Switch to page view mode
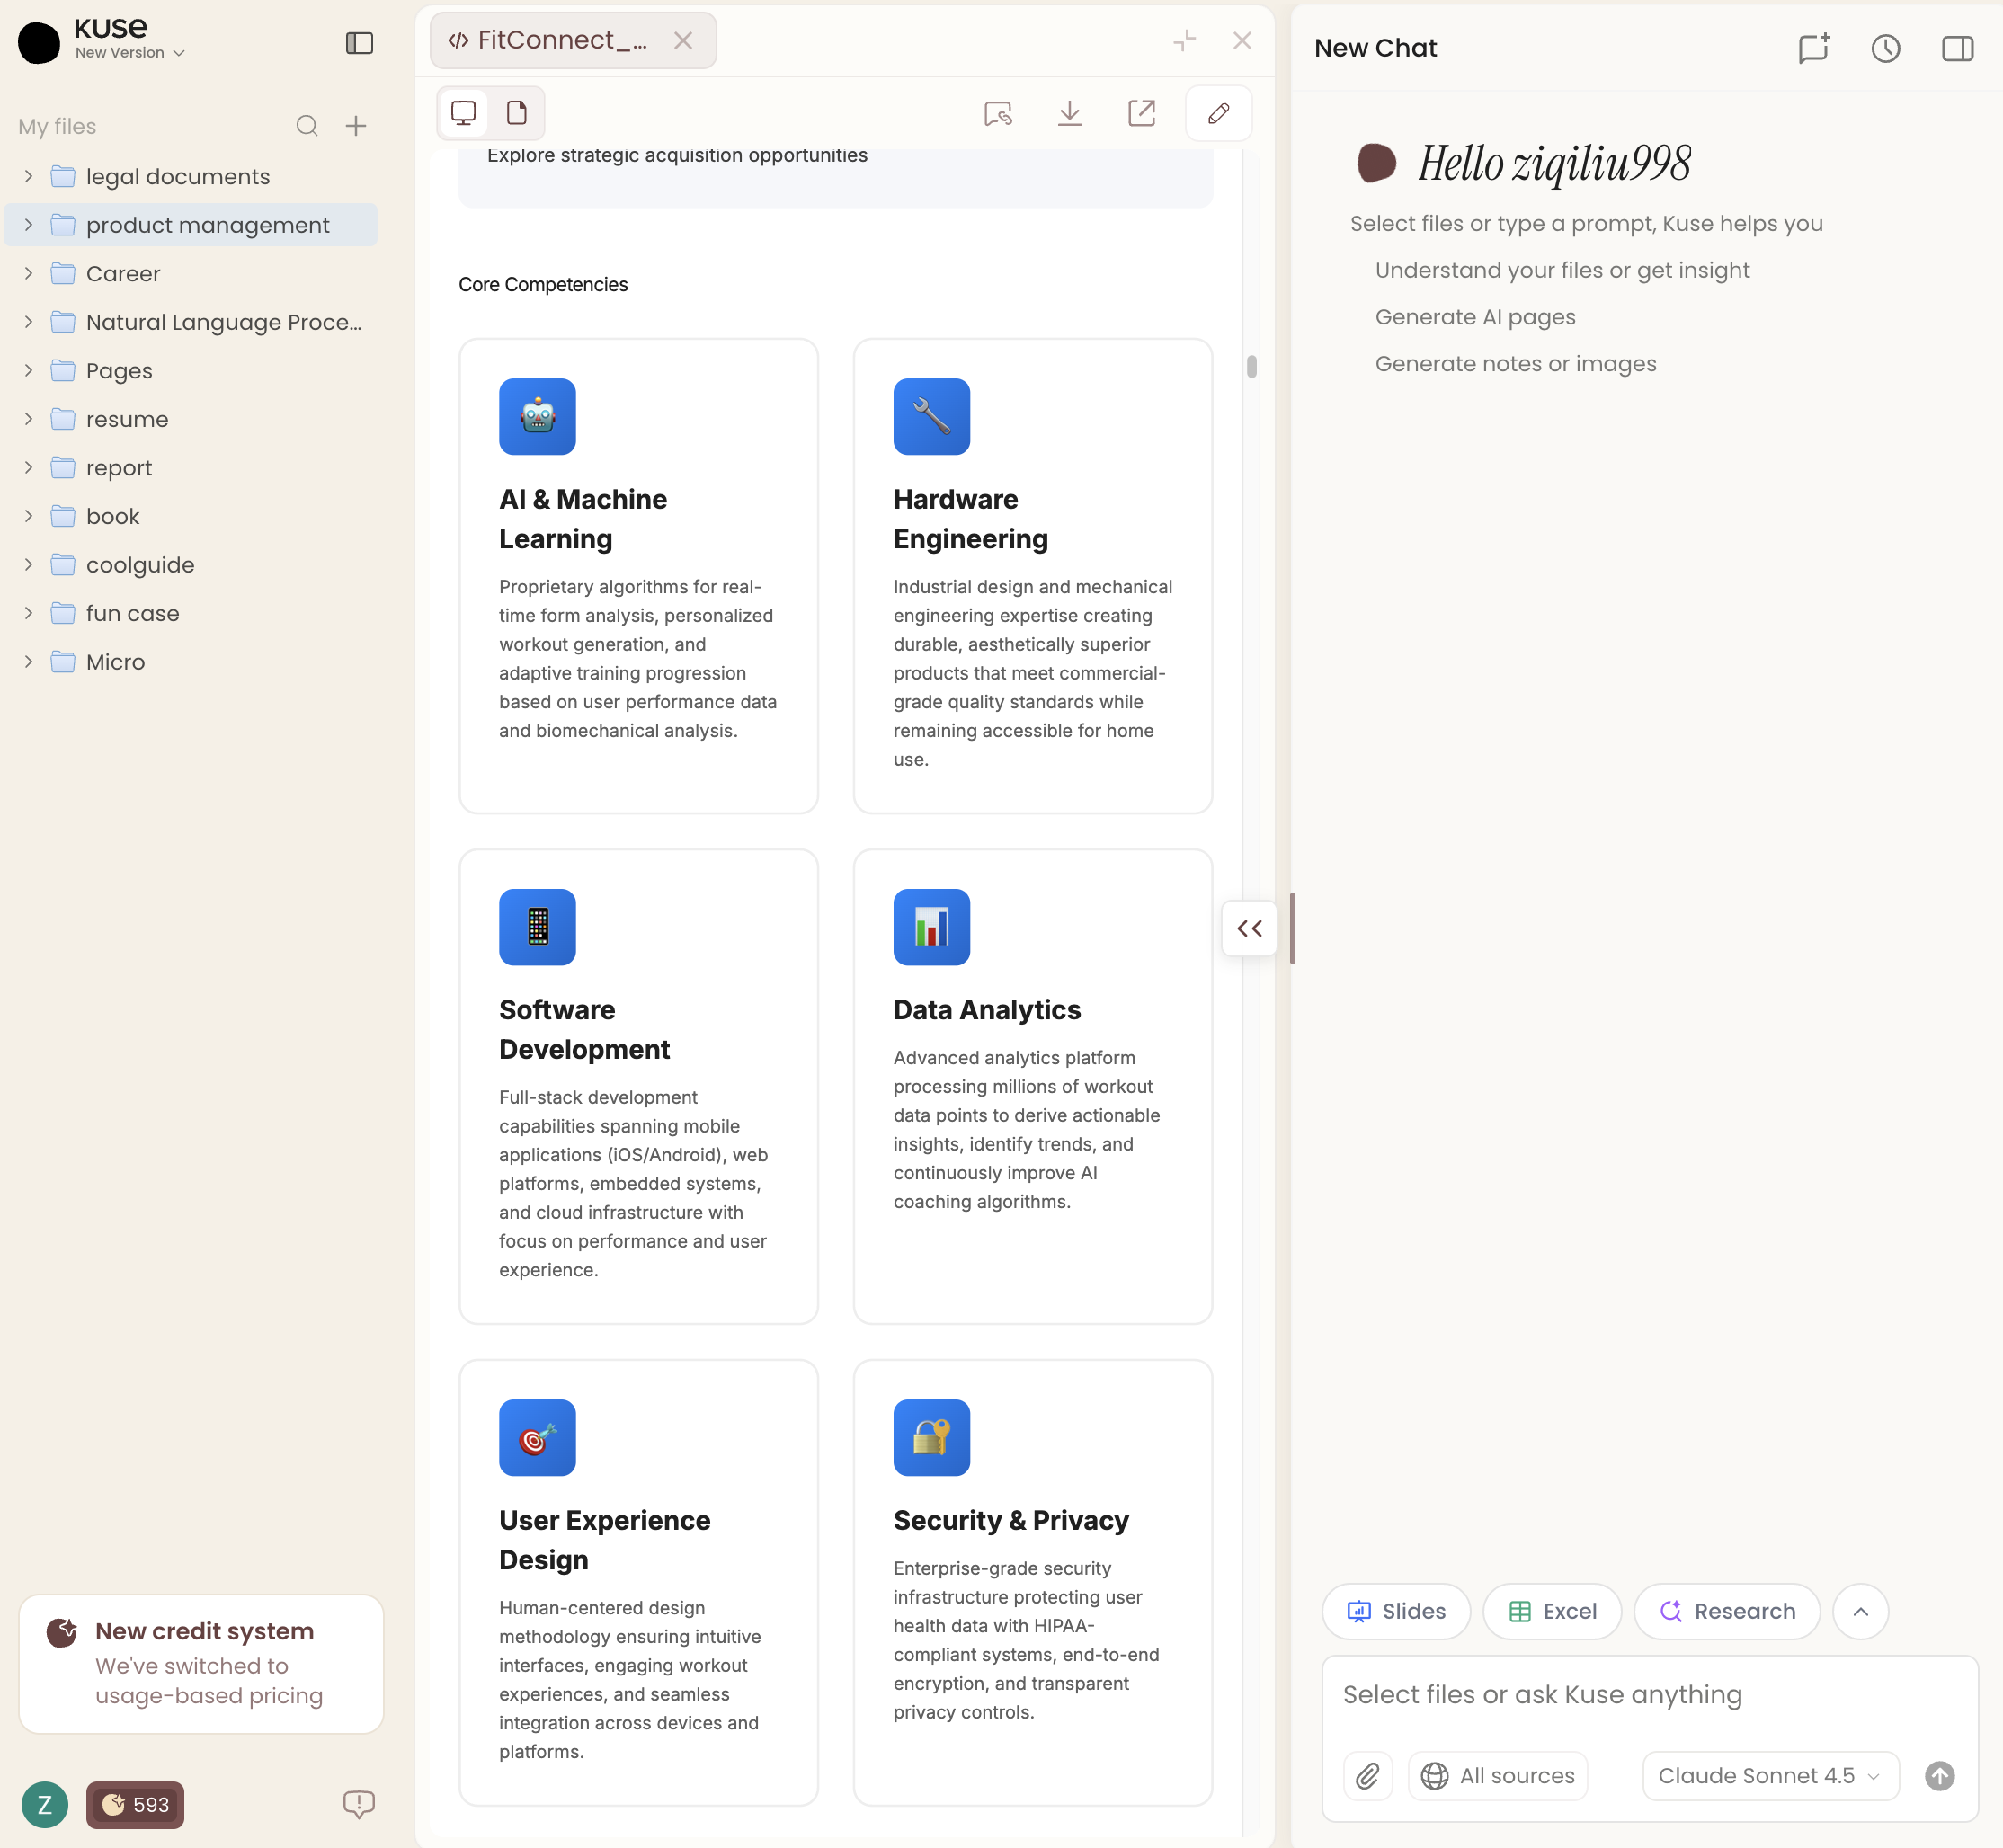Screen dimensions: 2003x1848 coord(517,113)
